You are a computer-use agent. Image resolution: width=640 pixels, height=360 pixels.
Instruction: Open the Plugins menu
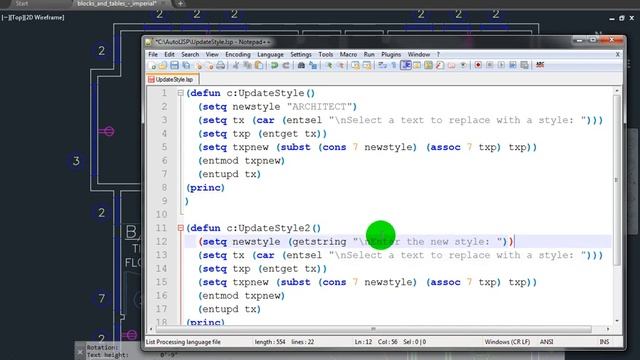[x=391, y=54]
